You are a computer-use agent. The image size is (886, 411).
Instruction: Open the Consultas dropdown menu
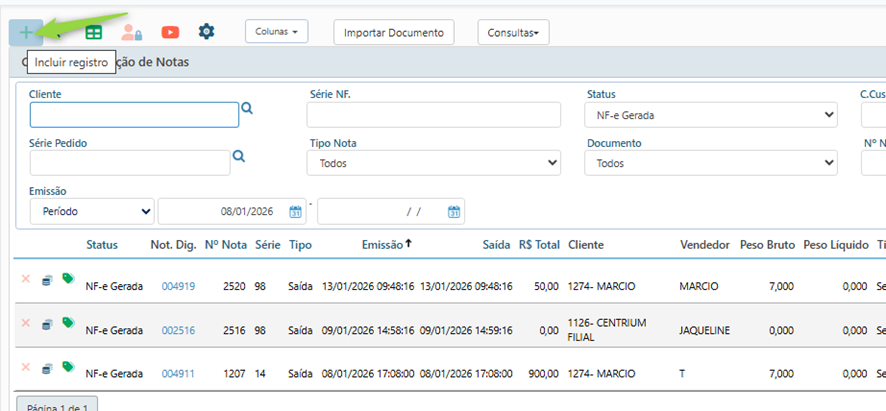click(512, 33)
